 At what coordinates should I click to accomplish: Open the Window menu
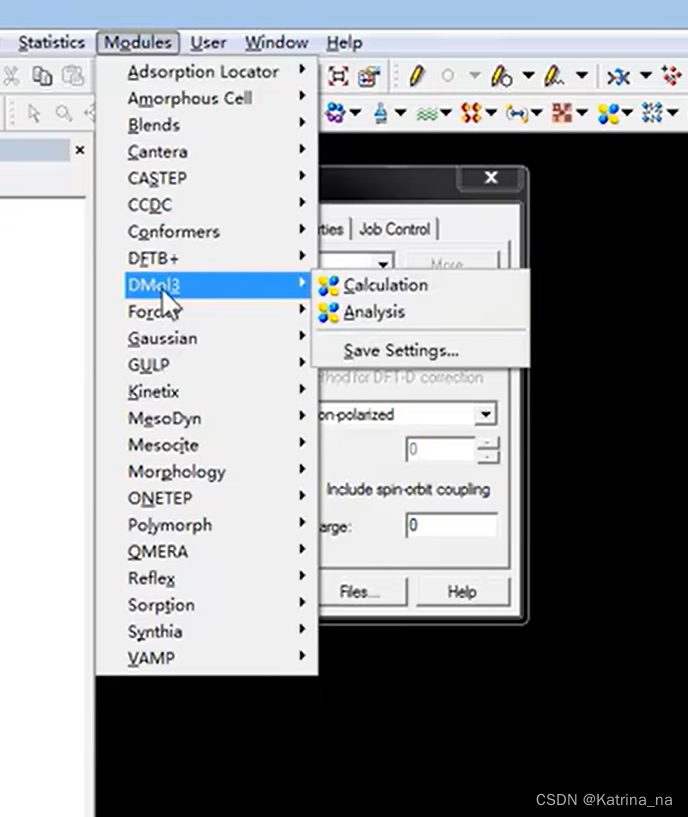click(277, 43)
